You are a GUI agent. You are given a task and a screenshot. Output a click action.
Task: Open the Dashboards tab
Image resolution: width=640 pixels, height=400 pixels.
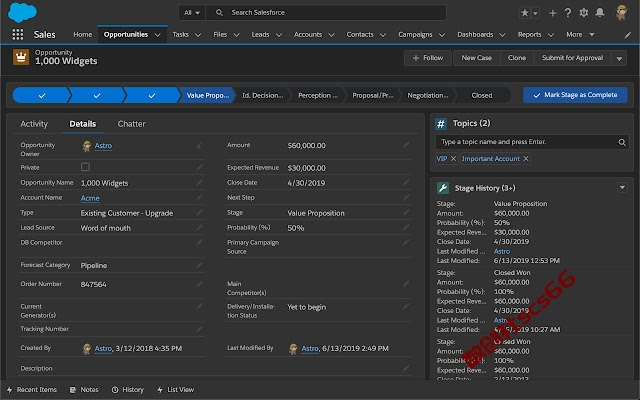pos(475,35)
